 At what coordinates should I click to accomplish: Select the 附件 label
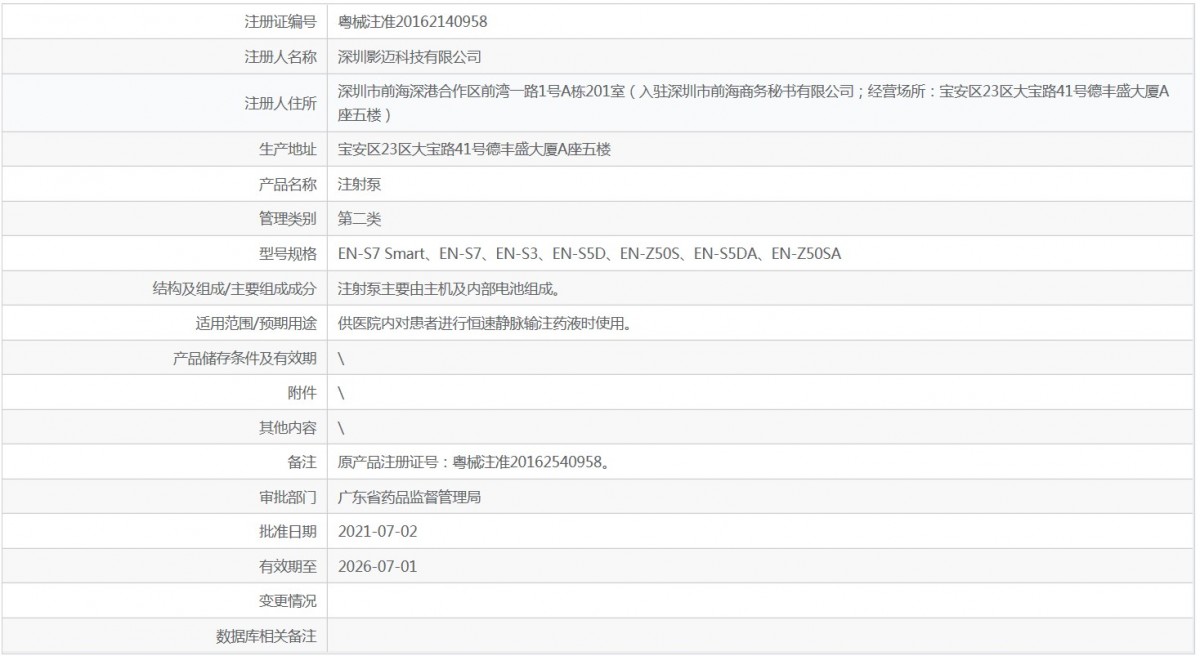click(x=303, y=392)
